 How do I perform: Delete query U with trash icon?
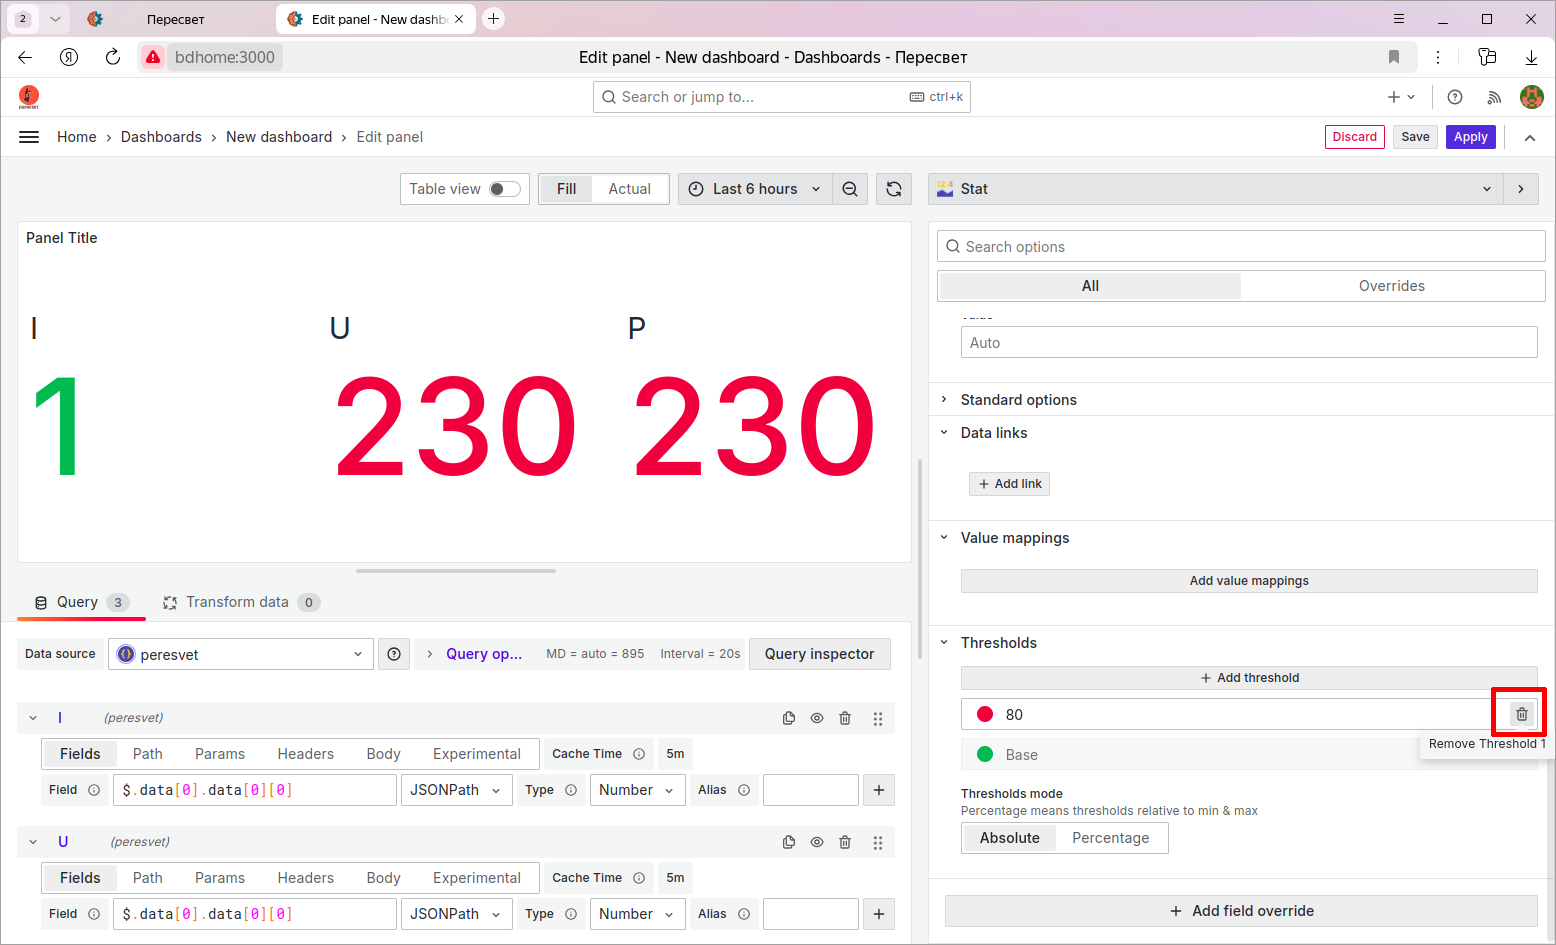845,842
